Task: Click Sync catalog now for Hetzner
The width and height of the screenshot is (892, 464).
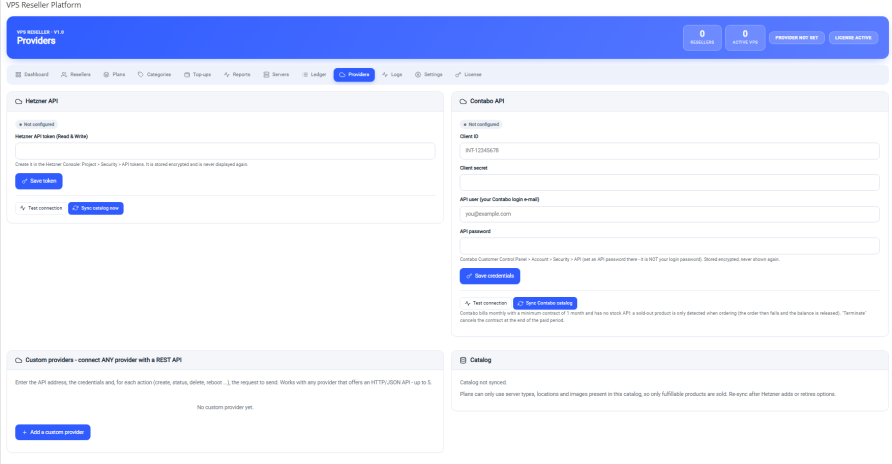Action: point(96,208)
